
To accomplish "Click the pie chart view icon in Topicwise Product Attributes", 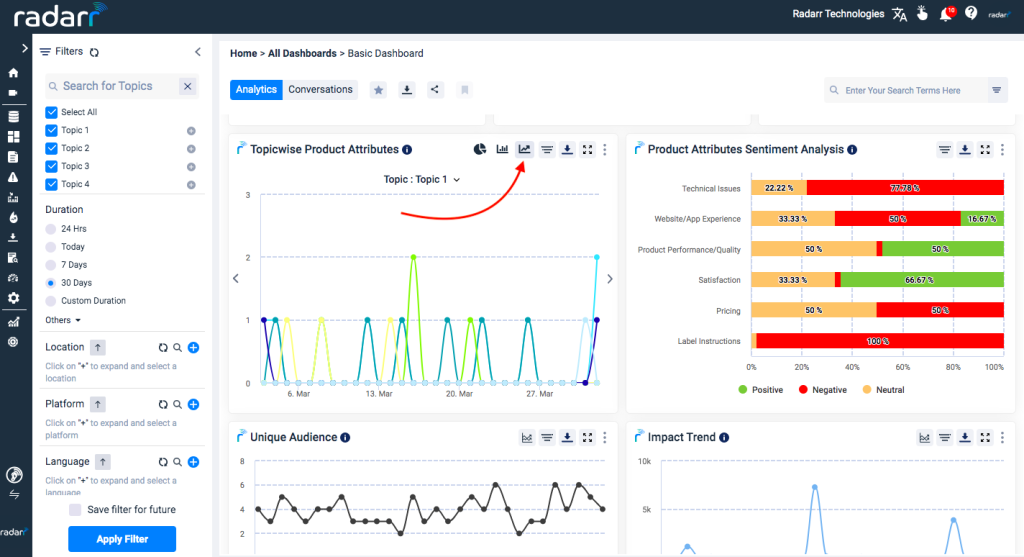I will [x=480, y=150].
